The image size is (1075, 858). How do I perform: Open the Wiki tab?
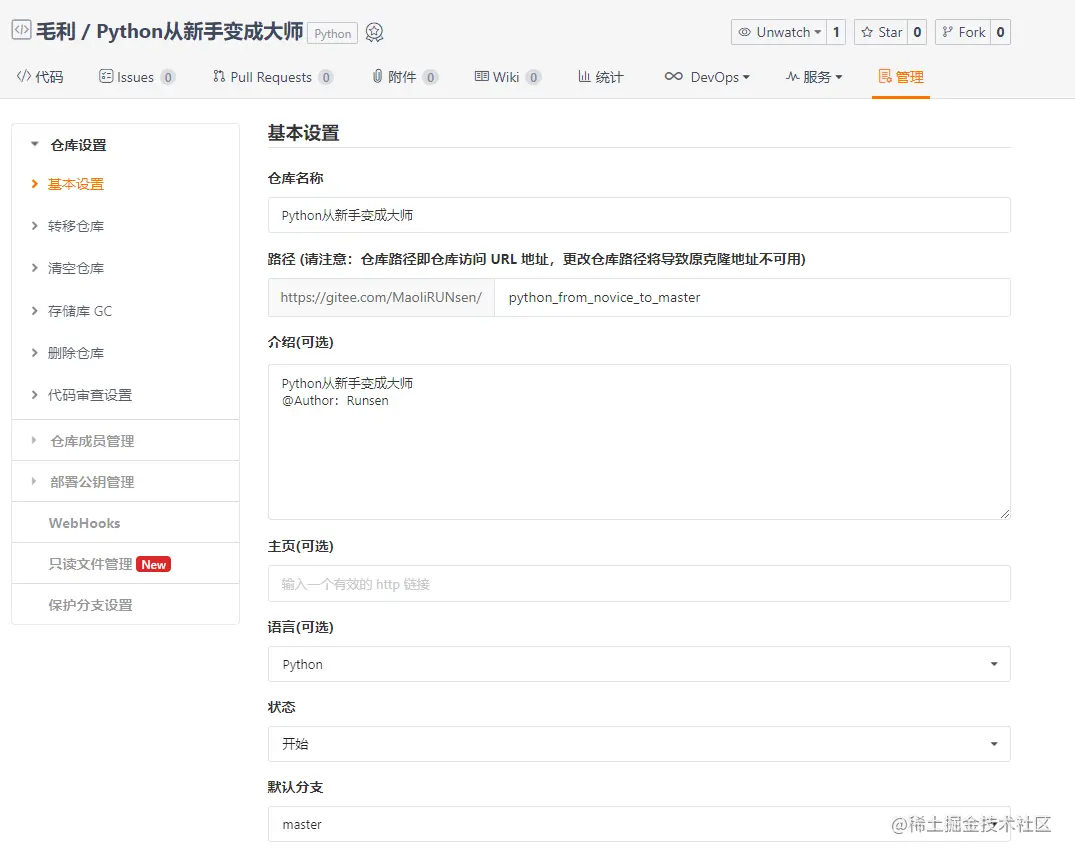click(x=507, y=77)
